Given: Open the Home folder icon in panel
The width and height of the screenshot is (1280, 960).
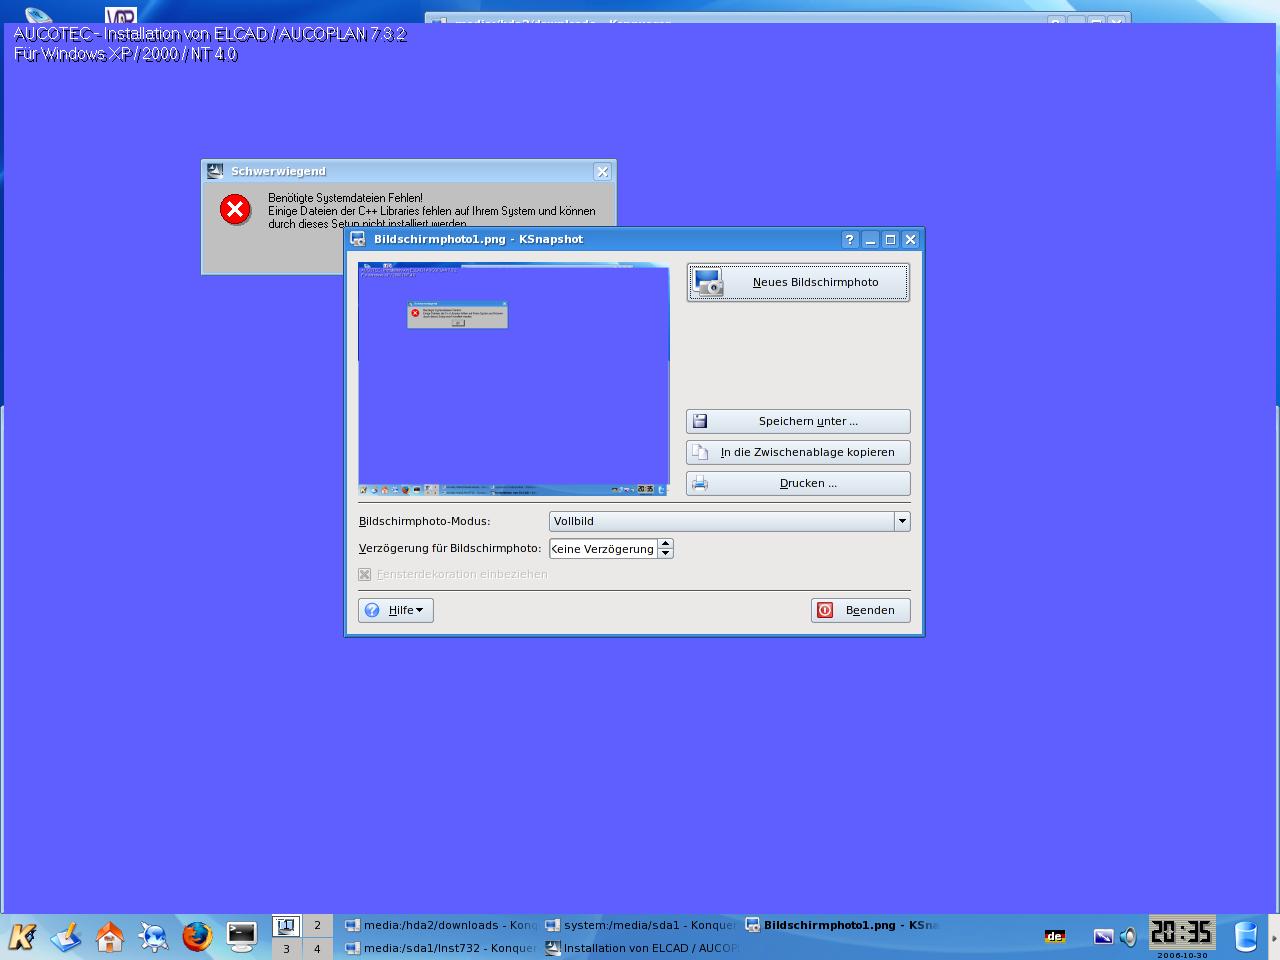Looking at the screenshot, I should [x=110, y=937].
